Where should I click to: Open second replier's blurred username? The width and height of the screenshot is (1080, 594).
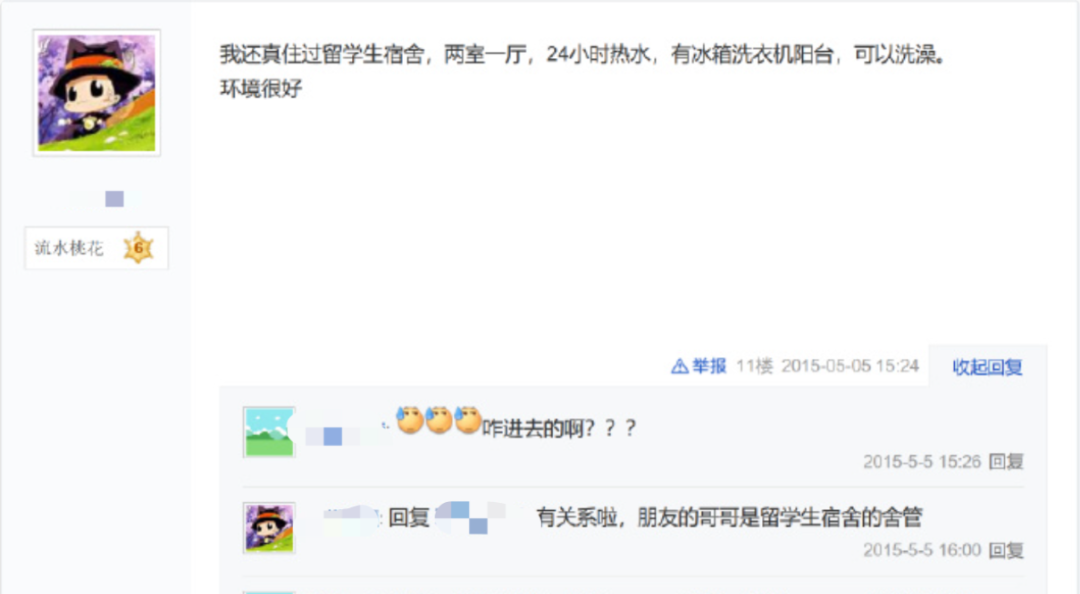351,516
